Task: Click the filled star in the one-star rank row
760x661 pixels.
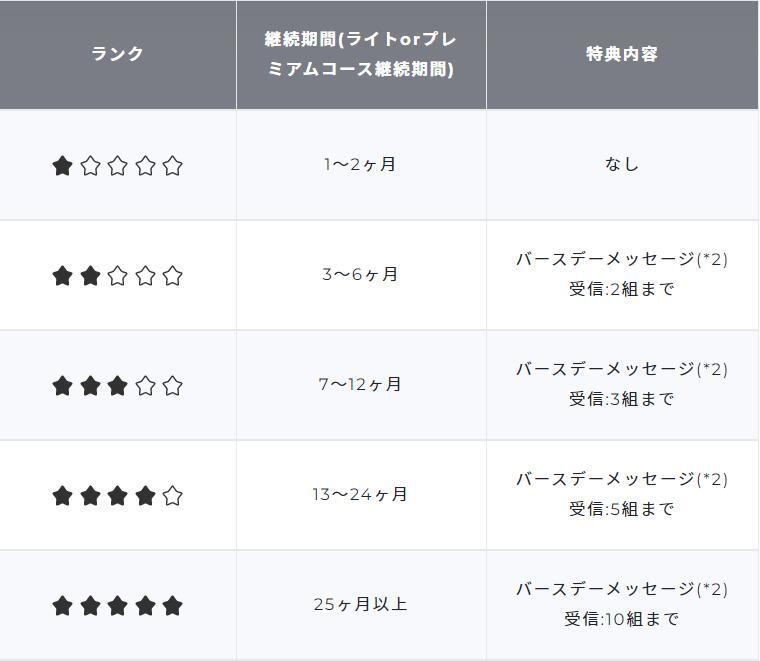Action: pyautogui.click(x=62, y=166)
